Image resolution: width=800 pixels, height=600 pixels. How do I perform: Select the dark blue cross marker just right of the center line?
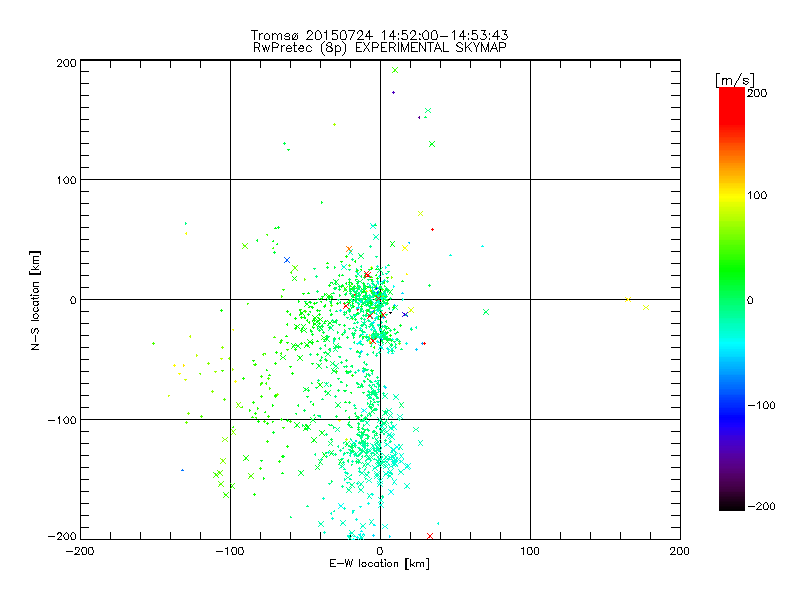(405, 314)
